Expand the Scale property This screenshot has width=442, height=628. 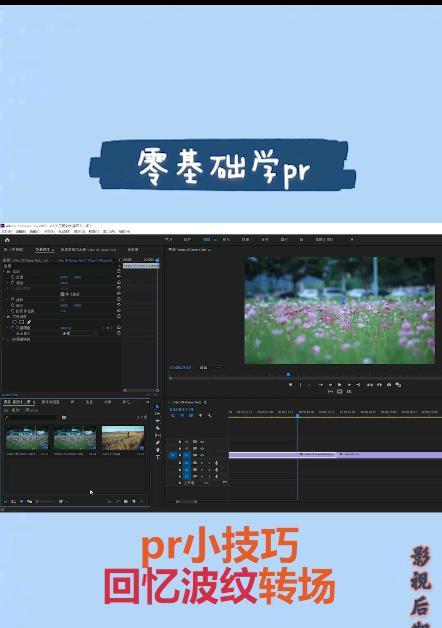click(x=8, y=282)
